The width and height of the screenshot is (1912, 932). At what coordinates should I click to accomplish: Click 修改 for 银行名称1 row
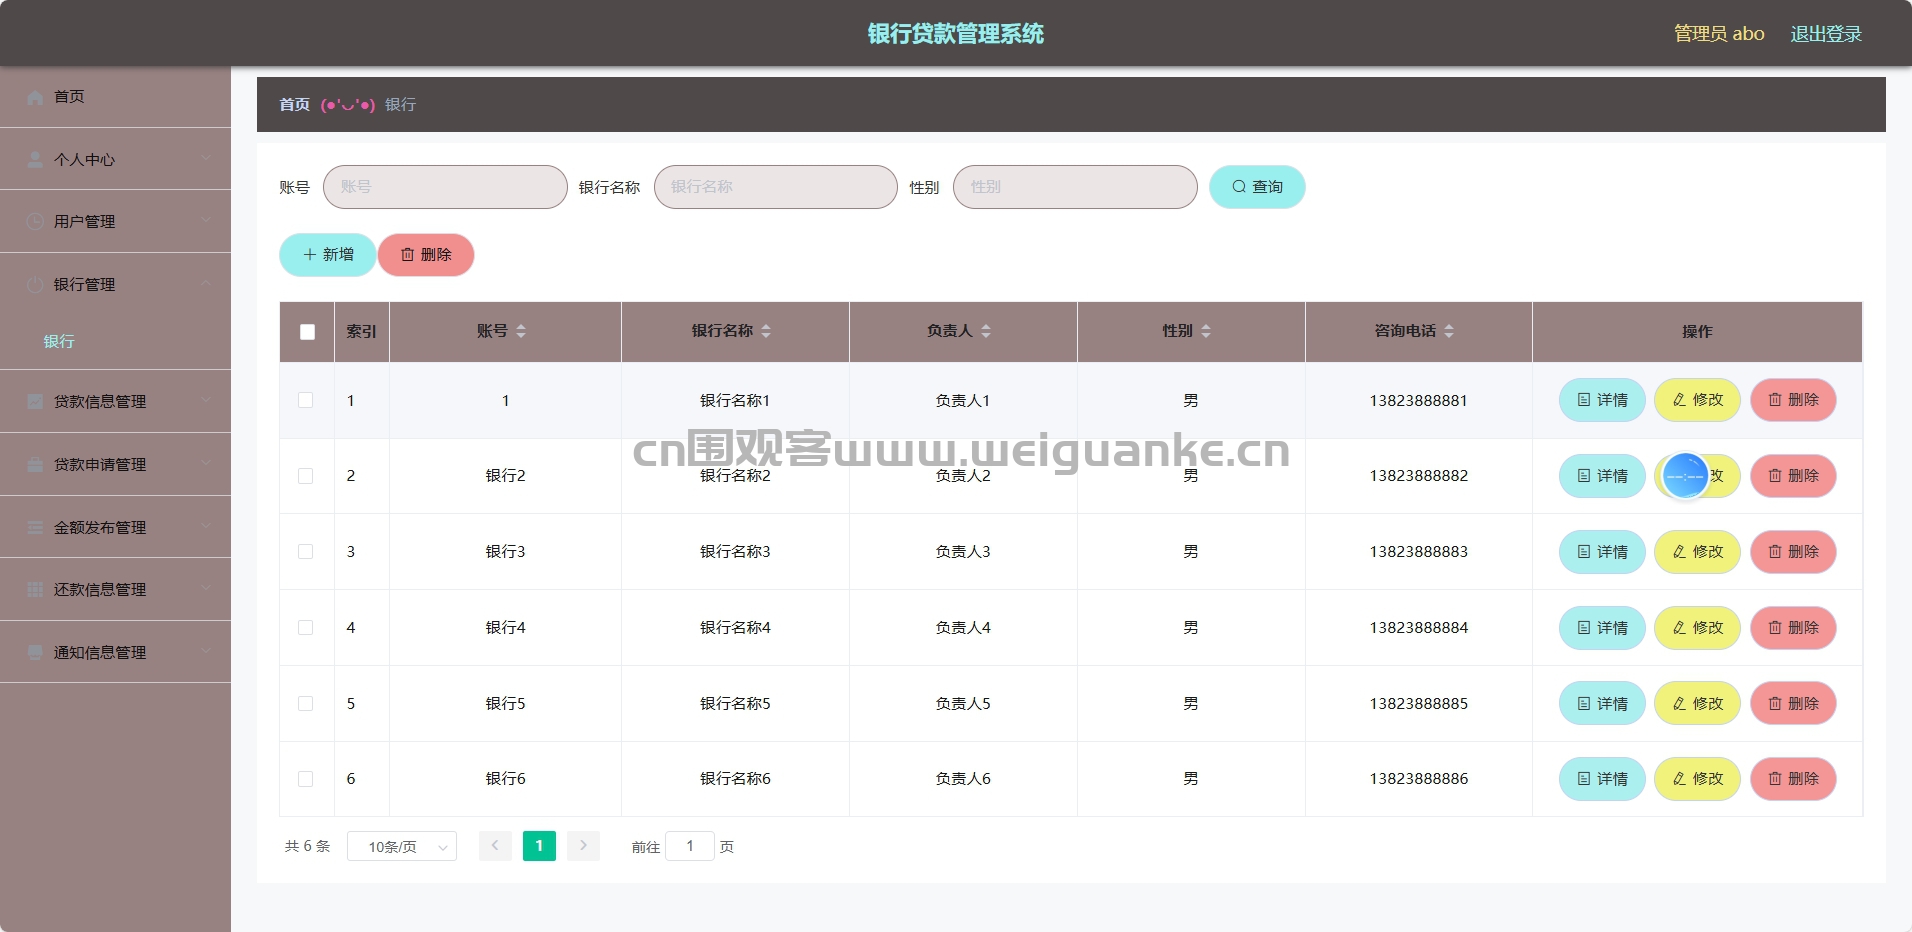(x=1698, y=400)
